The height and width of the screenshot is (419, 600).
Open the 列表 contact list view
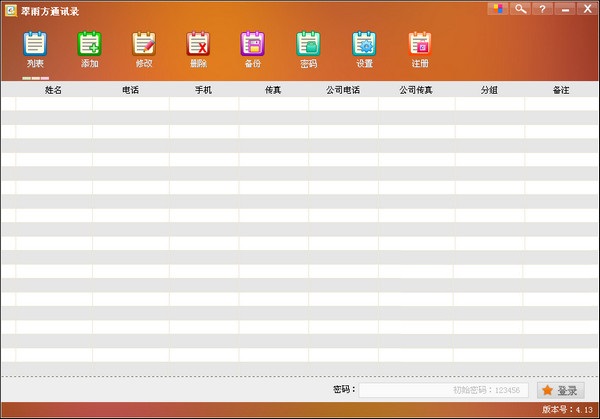click(x=35, y=50)
